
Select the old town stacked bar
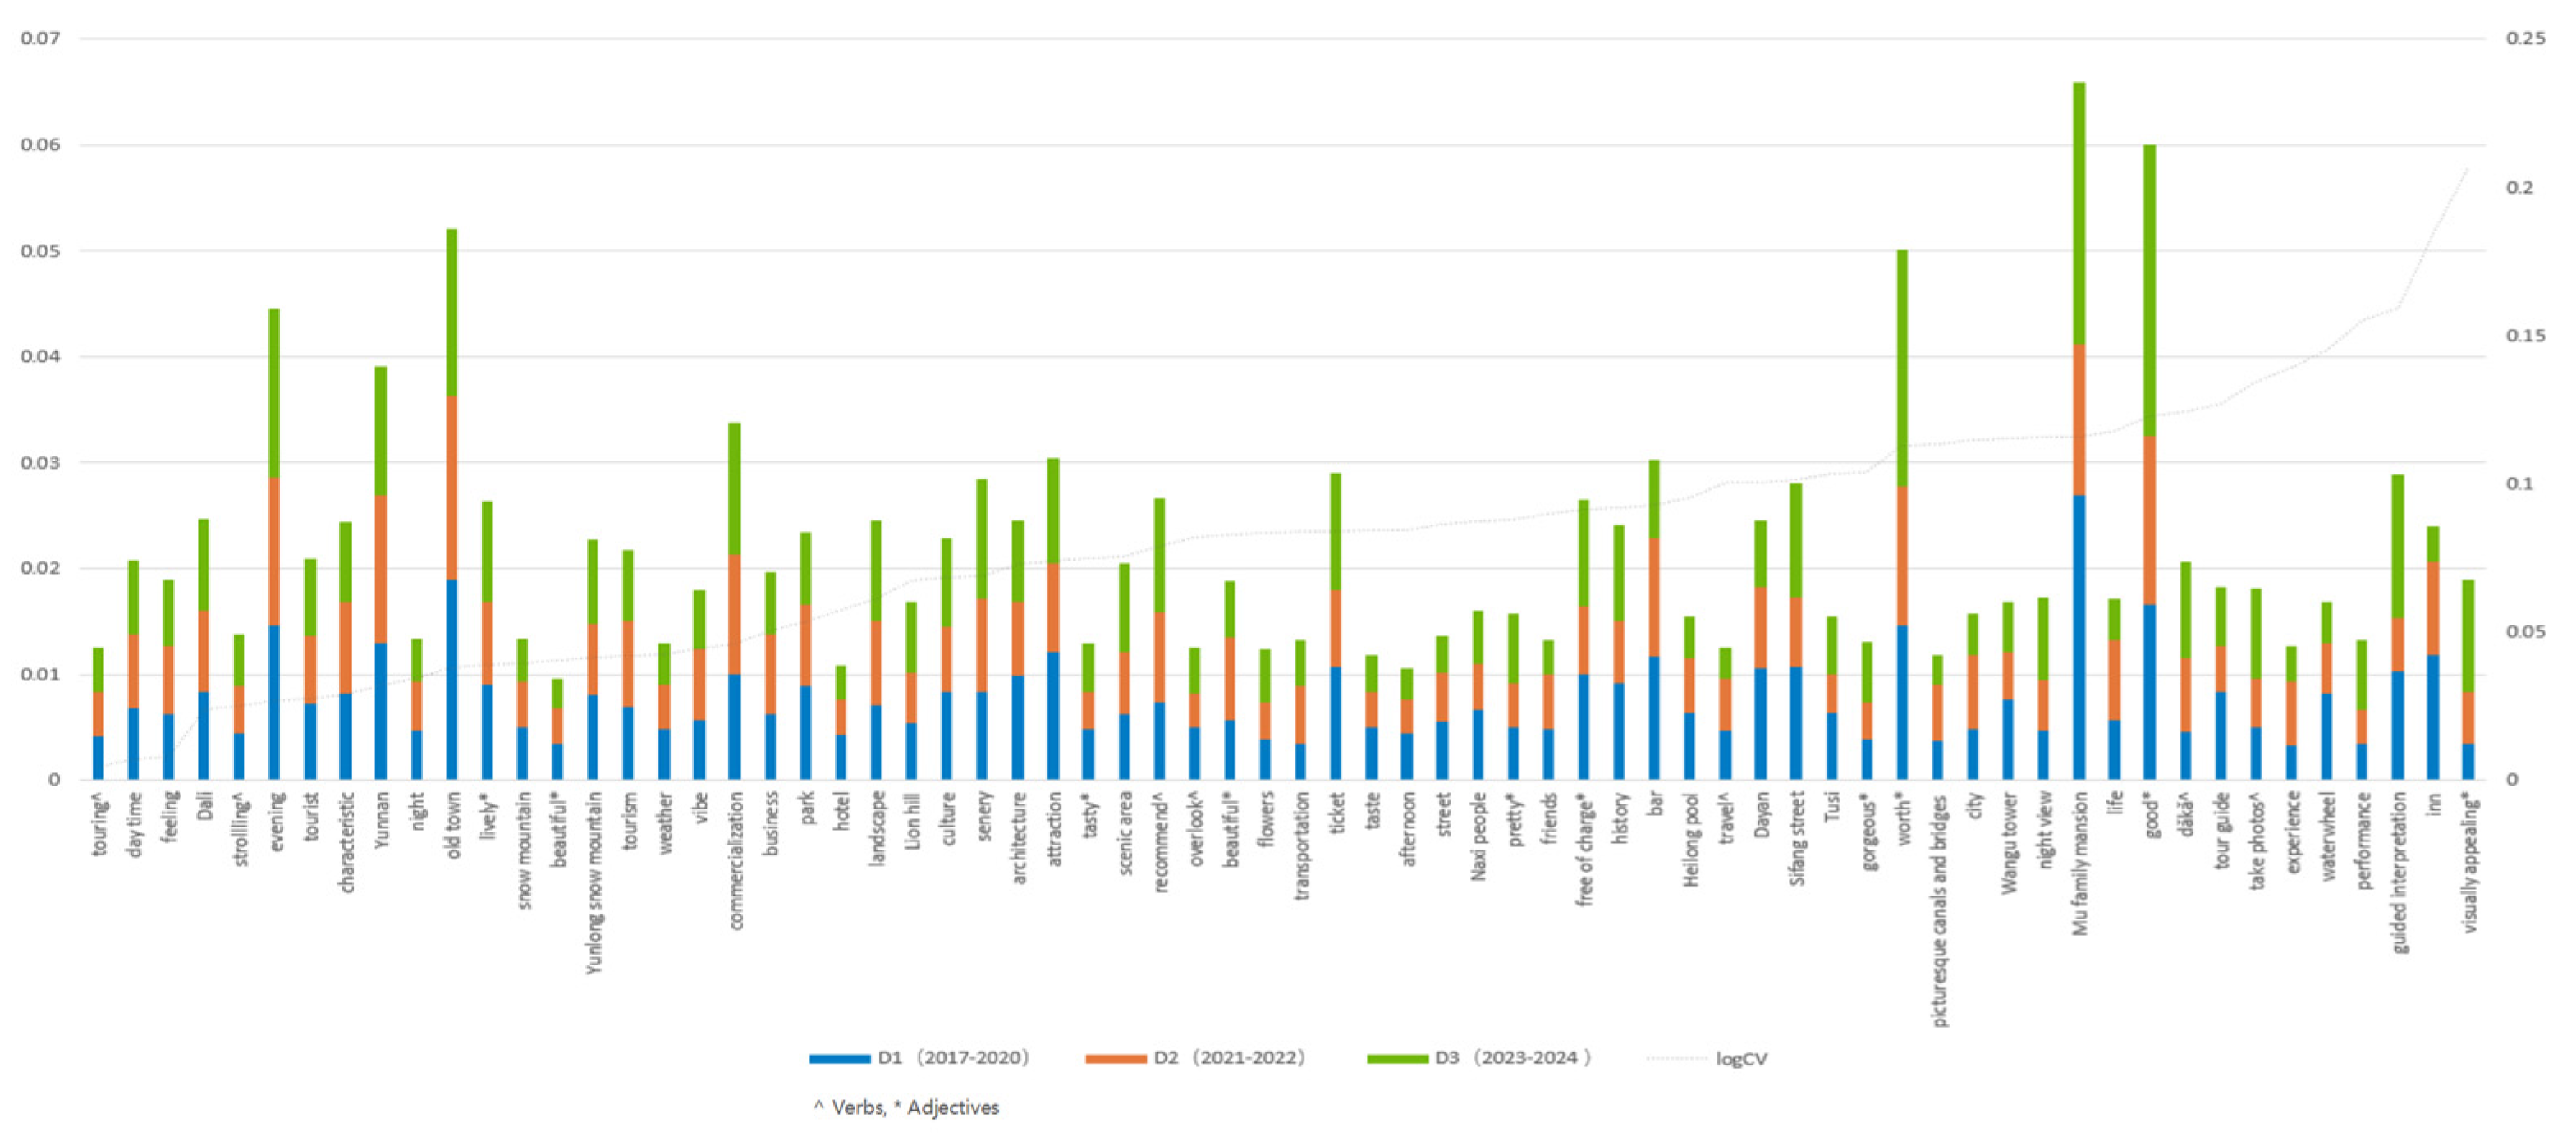(x=452, y=505)
